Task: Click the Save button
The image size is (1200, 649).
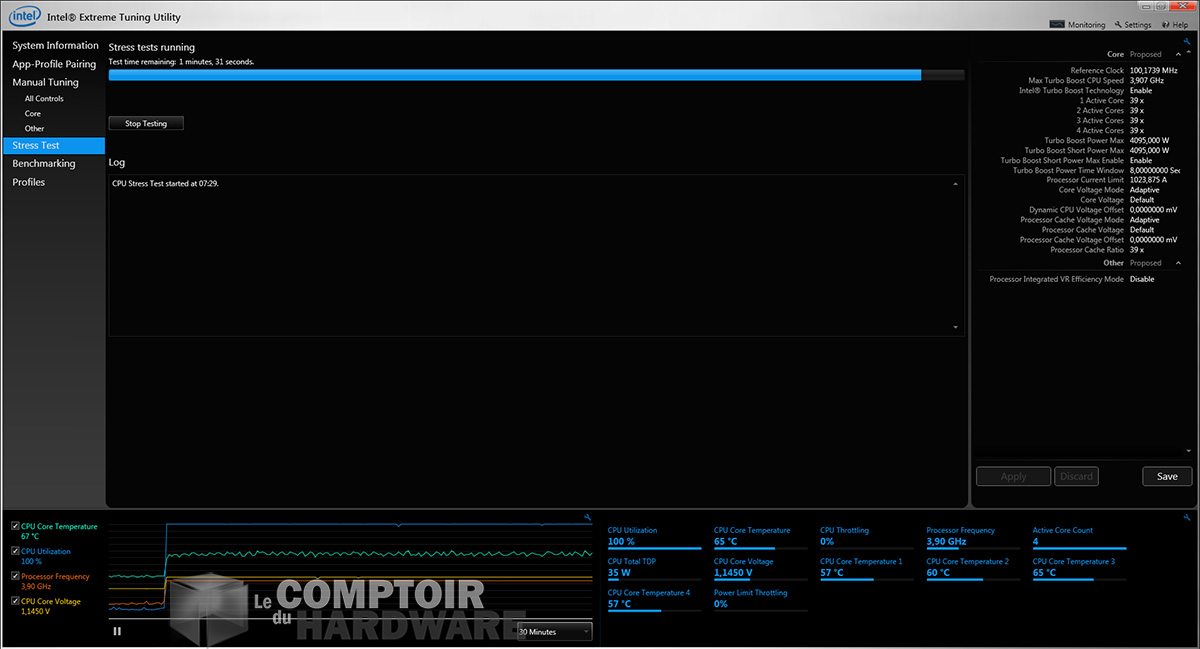Action: pyautogui.click(x=1167, y=477)
